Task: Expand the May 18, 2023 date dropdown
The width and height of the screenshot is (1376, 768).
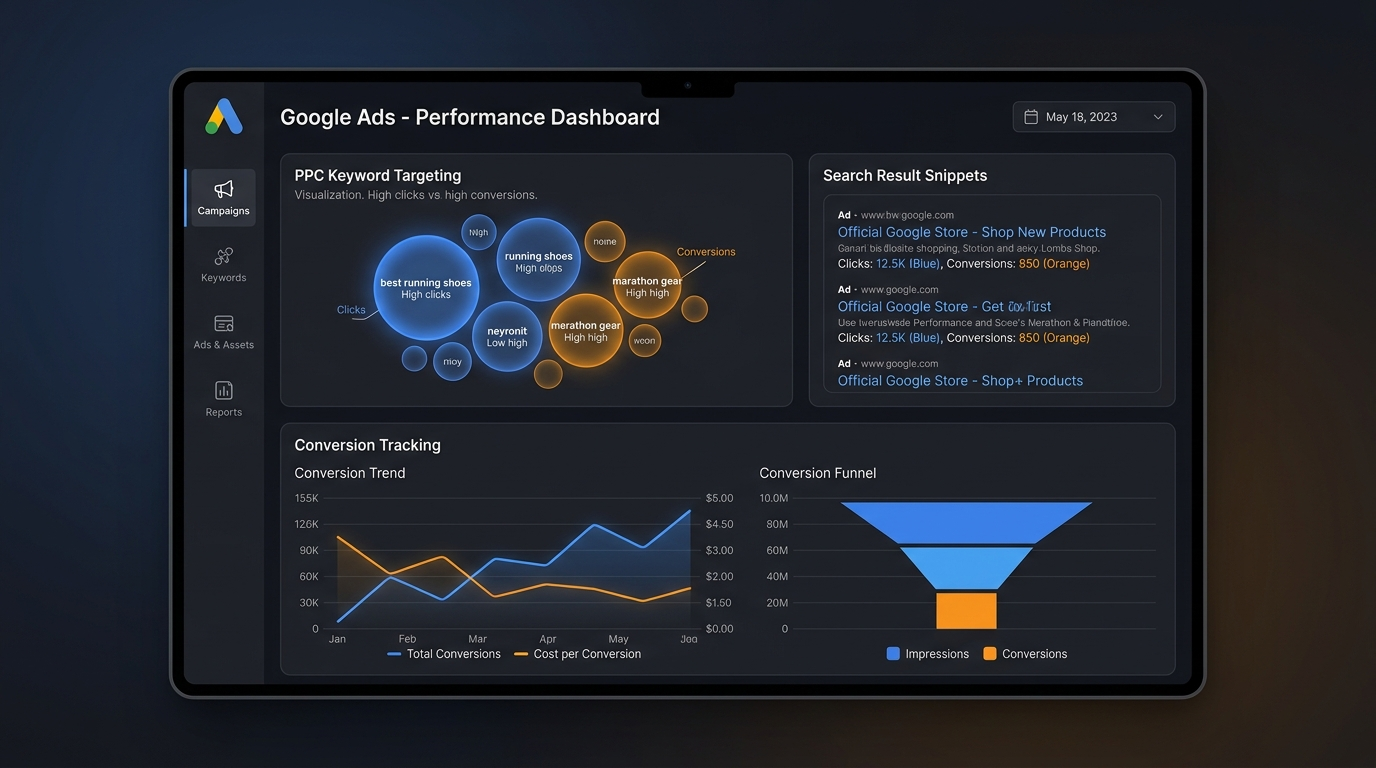Action: click(1094, 117)
